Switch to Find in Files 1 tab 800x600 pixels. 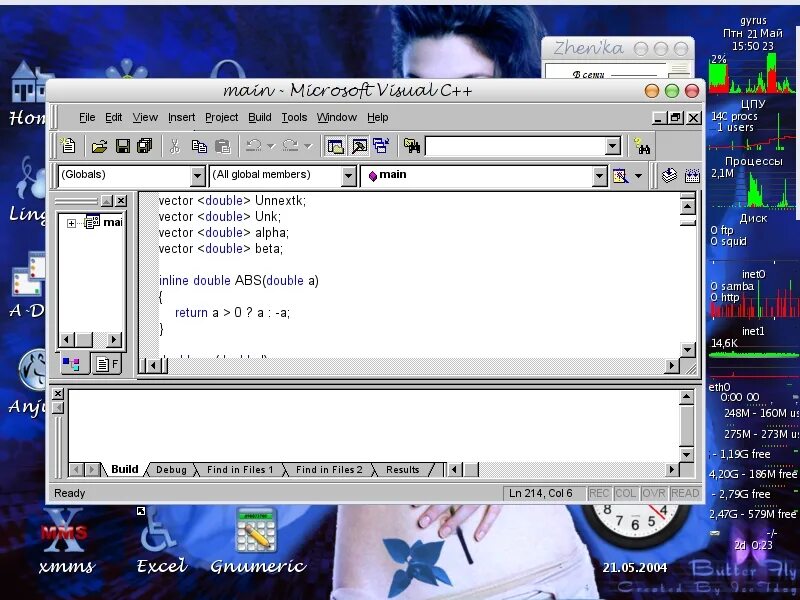tap(240, 469)
